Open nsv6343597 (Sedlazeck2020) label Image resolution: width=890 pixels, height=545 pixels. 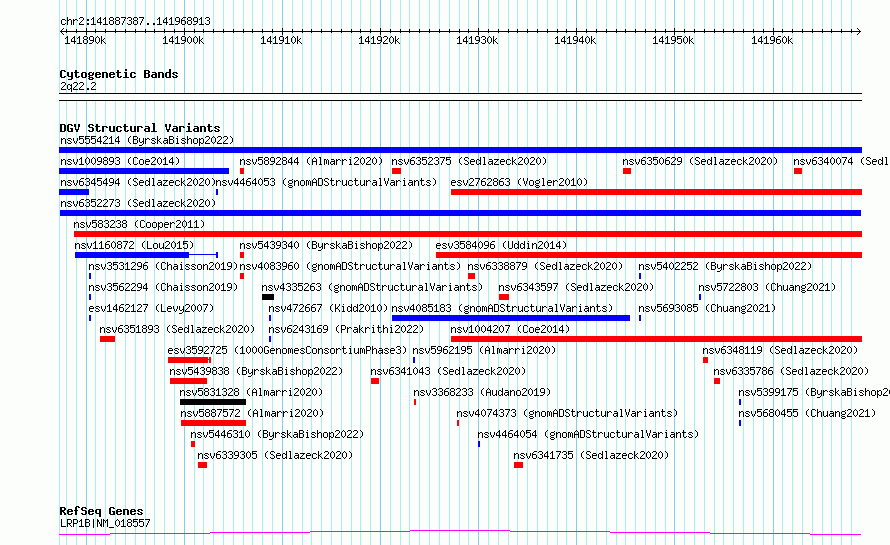point(576,287)
